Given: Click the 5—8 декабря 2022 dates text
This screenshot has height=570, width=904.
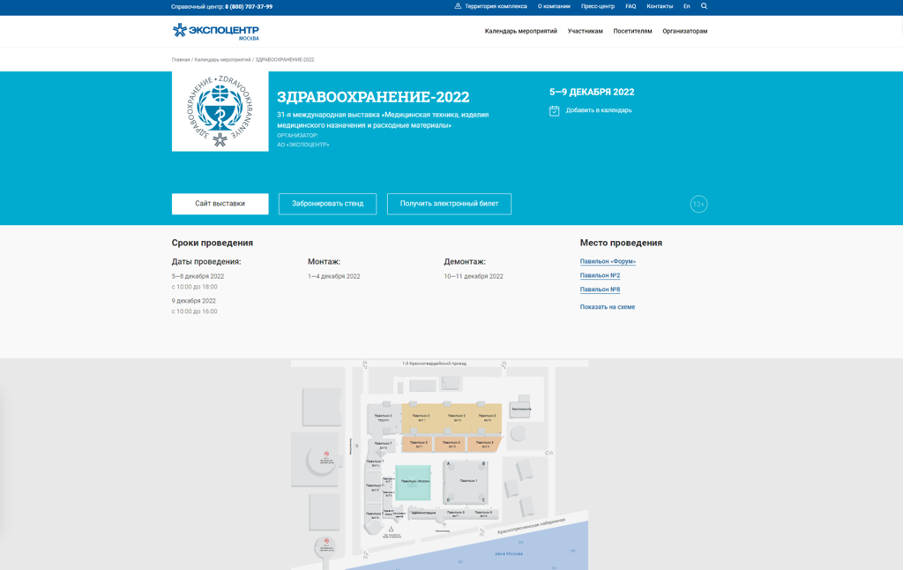Looking at the screenshot, I should (198, 276).
